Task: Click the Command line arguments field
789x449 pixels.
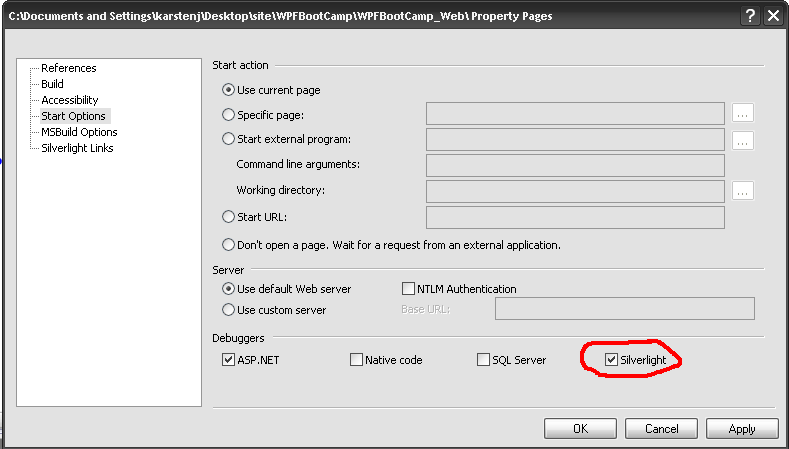Action: [575, 165]
